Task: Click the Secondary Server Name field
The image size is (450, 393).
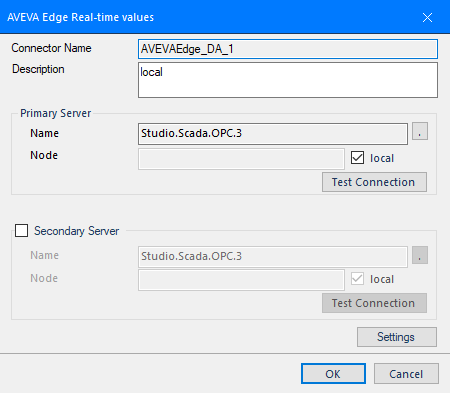Action: coord(273,257)
